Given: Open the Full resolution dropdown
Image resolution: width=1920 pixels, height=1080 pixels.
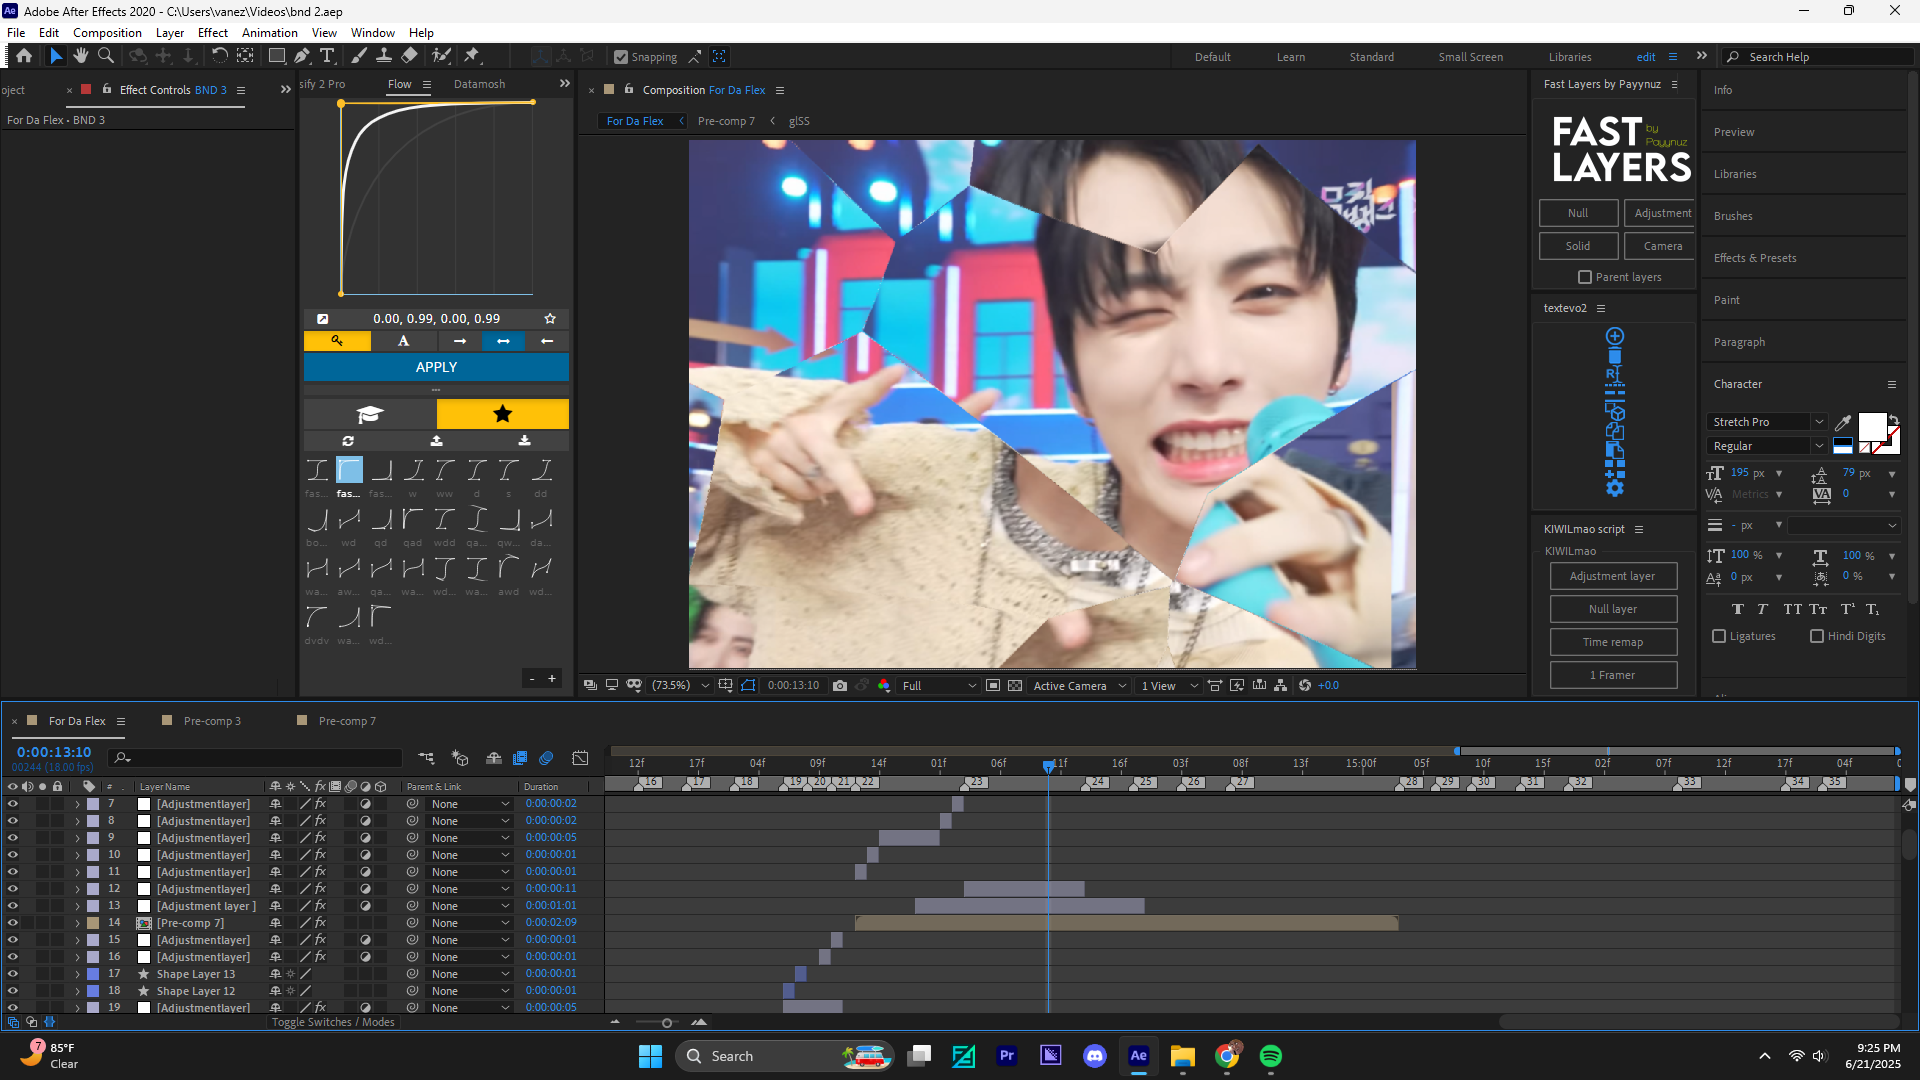Looking at the screenshot, I should pyautogui.click(x=939, y=685).
